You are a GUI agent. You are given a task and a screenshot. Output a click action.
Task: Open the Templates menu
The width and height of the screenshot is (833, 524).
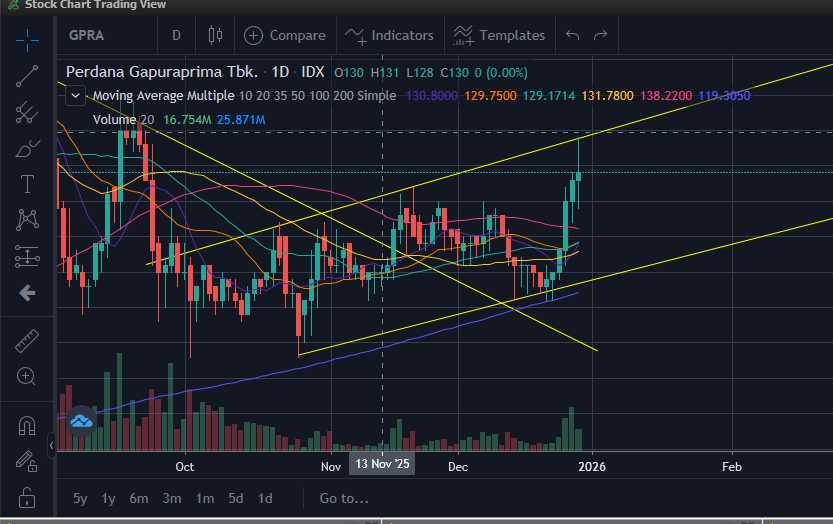coord(499,36)
